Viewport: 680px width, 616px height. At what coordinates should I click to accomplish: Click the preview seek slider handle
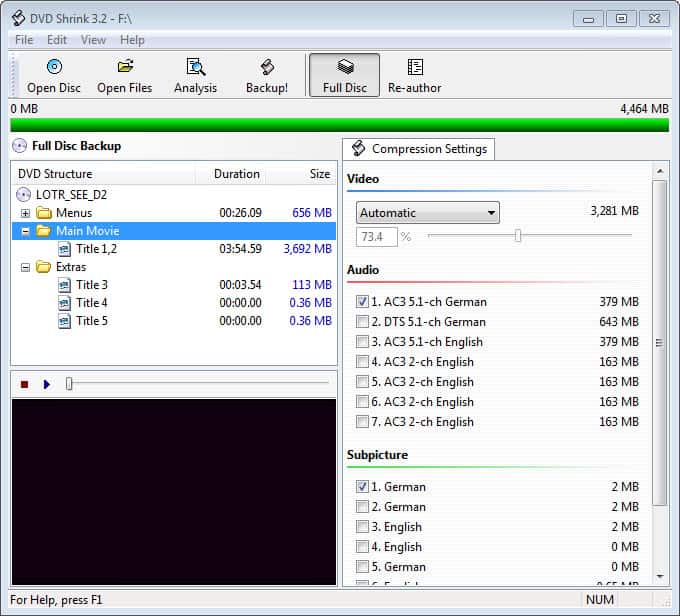coord(69,383)
